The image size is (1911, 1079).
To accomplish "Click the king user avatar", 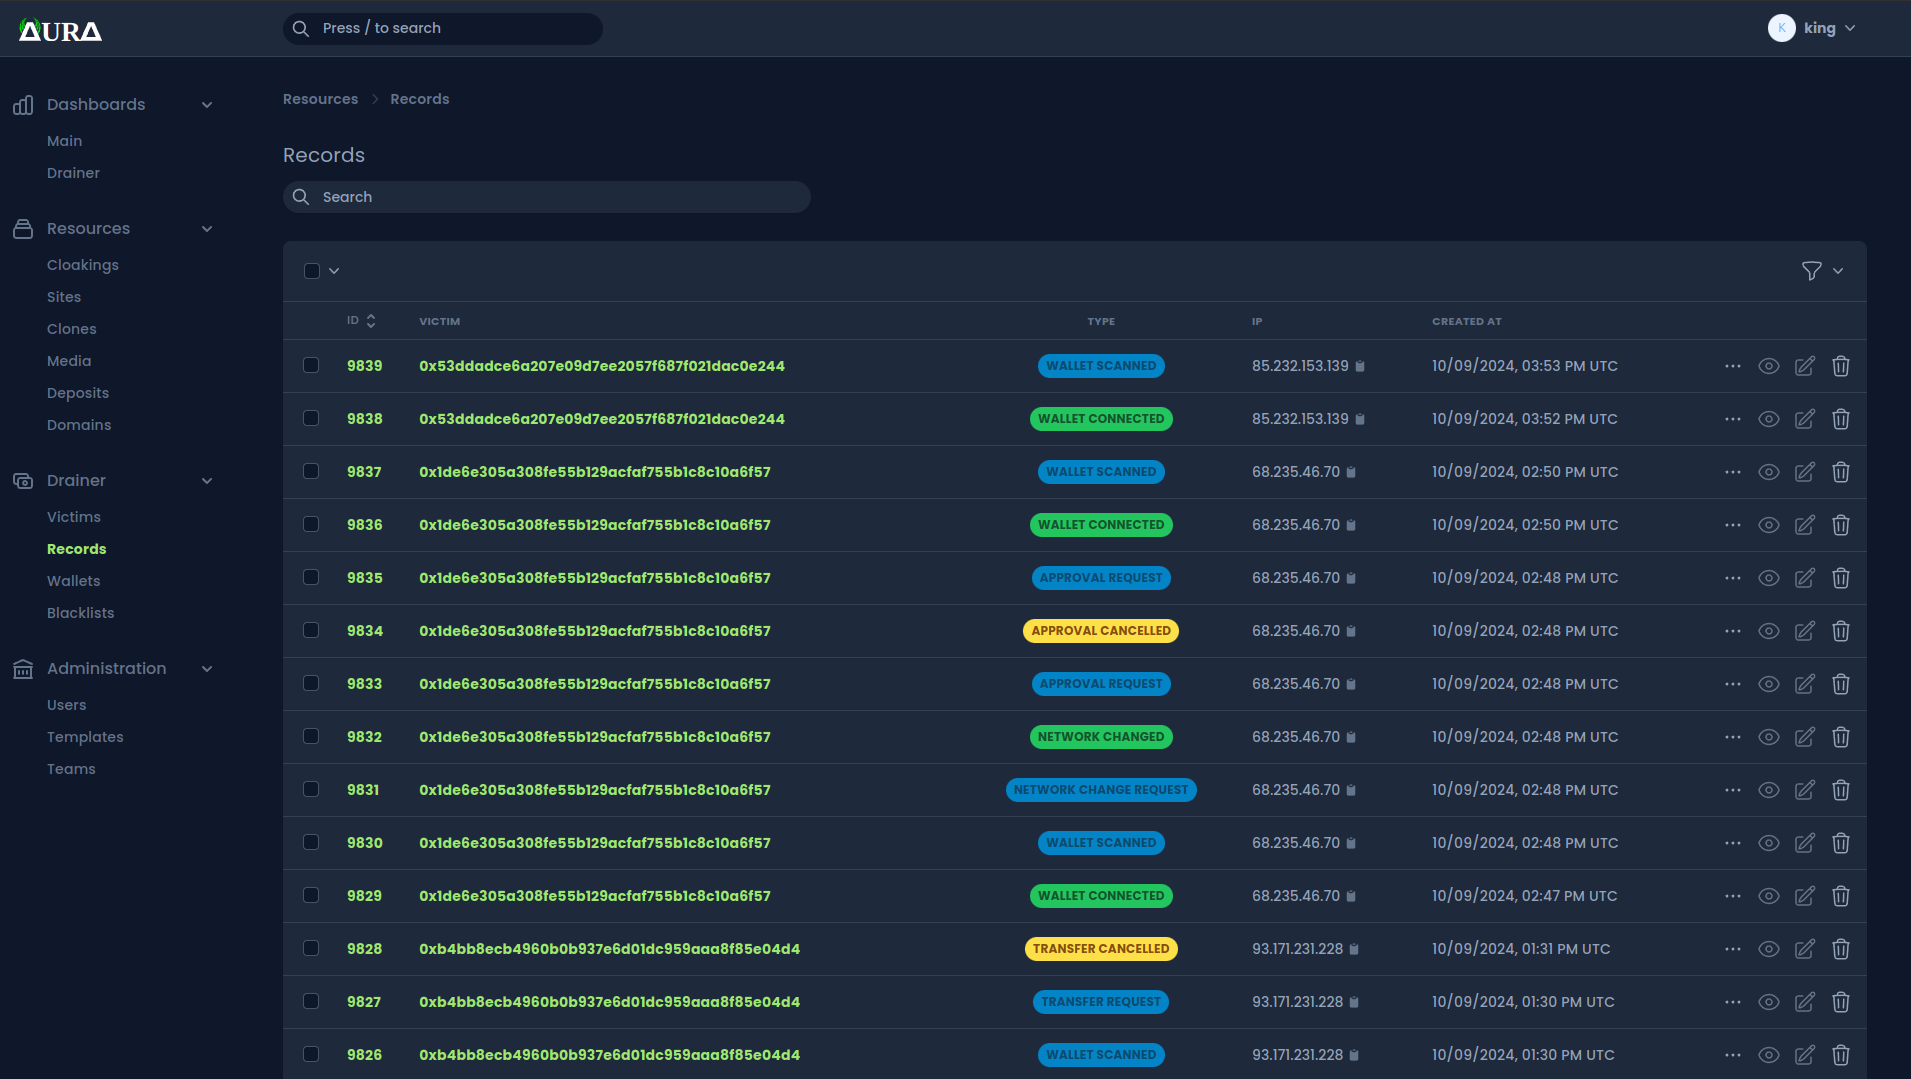I will pos(1781,28).
